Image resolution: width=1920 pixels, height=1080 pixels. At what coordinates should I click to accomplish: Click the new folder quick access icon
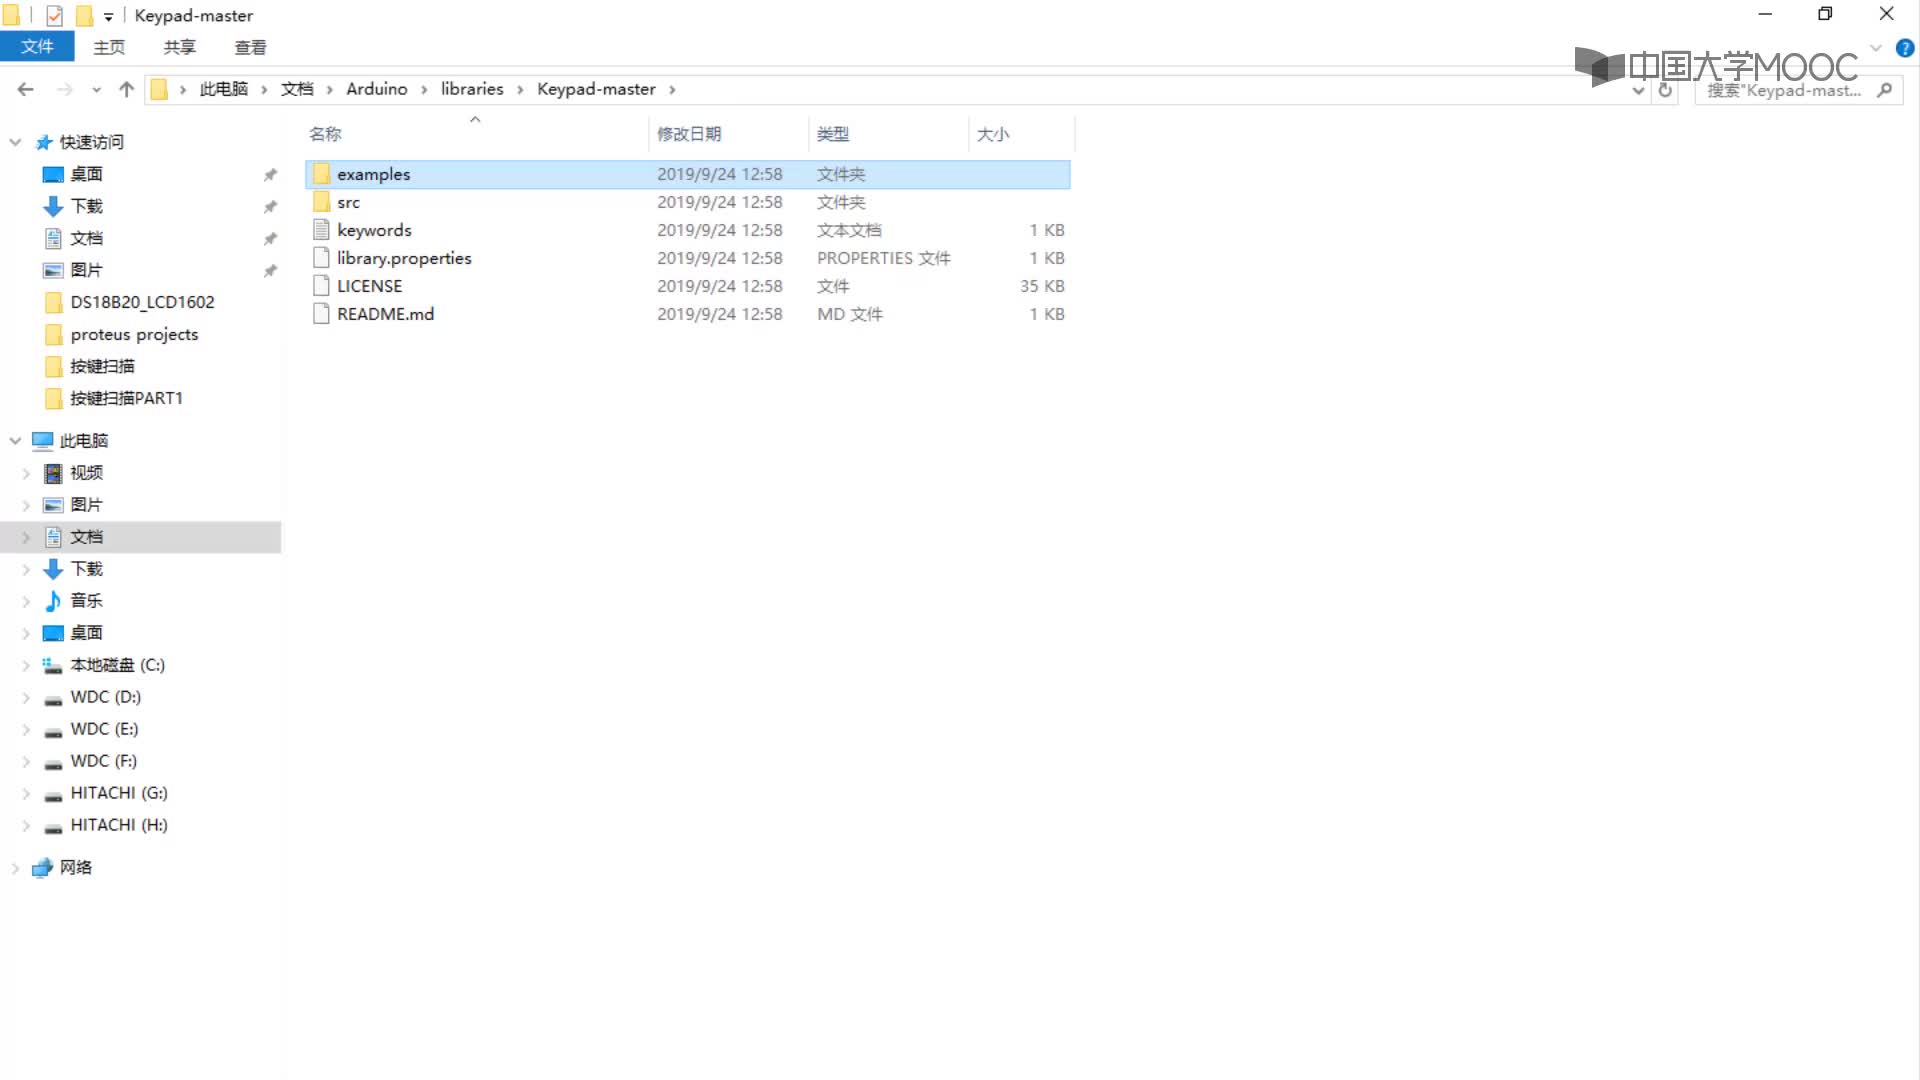coord(85,15)
